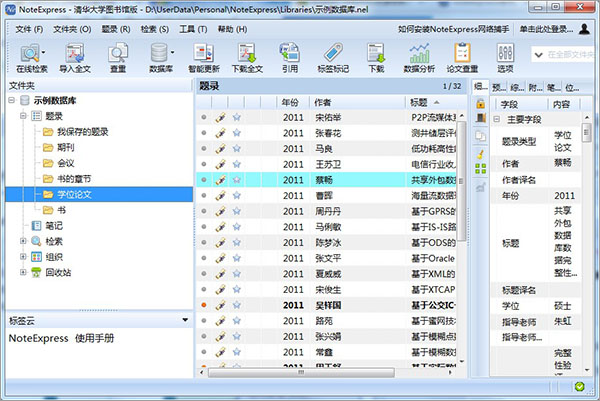600x401 pixels.
Task: Toggle the star for 陈梦冰 record
Action: pyautogui.click(x=237, y=242)
